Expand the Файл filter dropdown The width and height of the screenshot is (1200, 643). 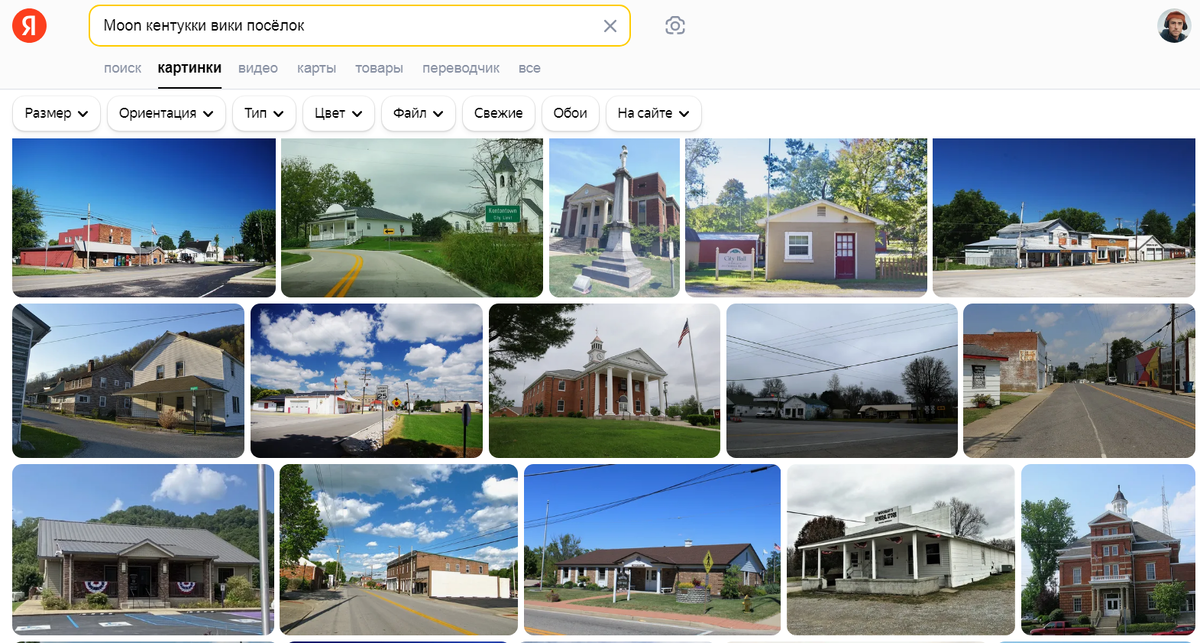(x=418, y=113)
